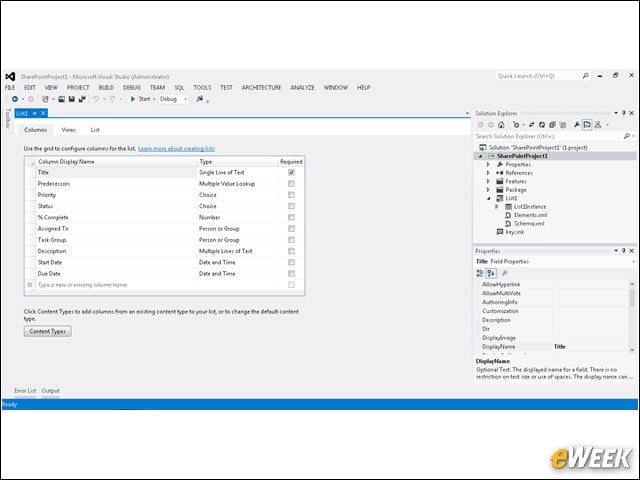Screen dimensions: 640x480
Task: Open the 'Learn more about creating lists' link
Action: [176, 149]
